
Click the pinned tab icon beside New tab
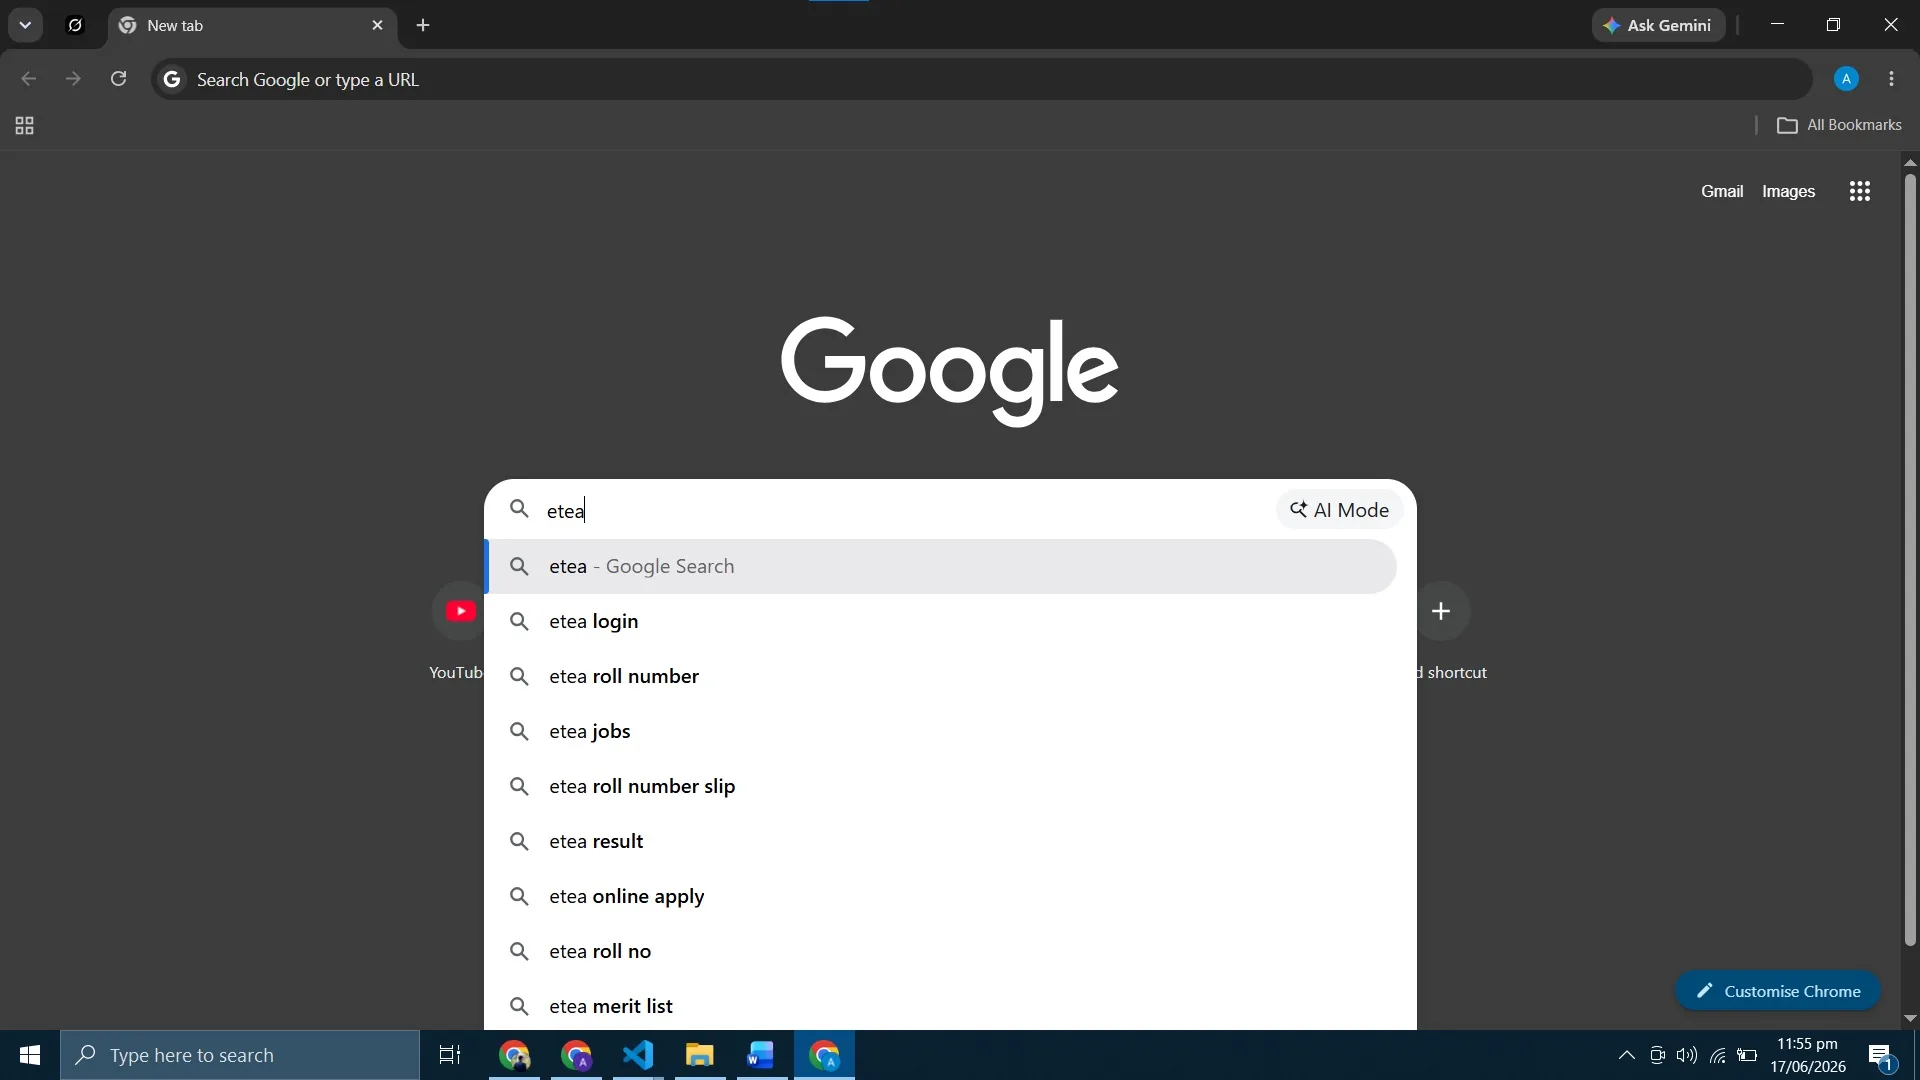(x=75, y=25)
